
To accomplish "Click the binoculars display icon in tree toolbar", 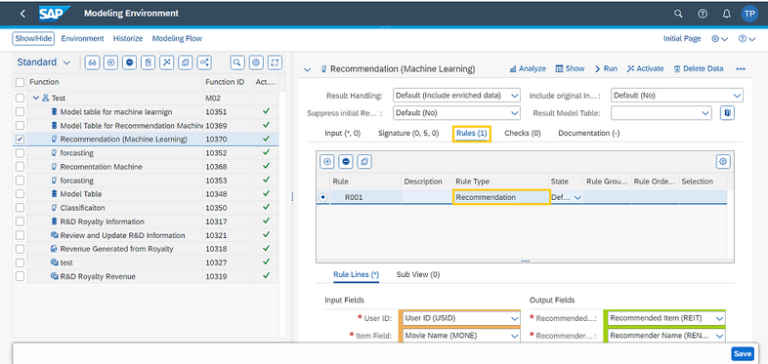I will click(92, 62).
